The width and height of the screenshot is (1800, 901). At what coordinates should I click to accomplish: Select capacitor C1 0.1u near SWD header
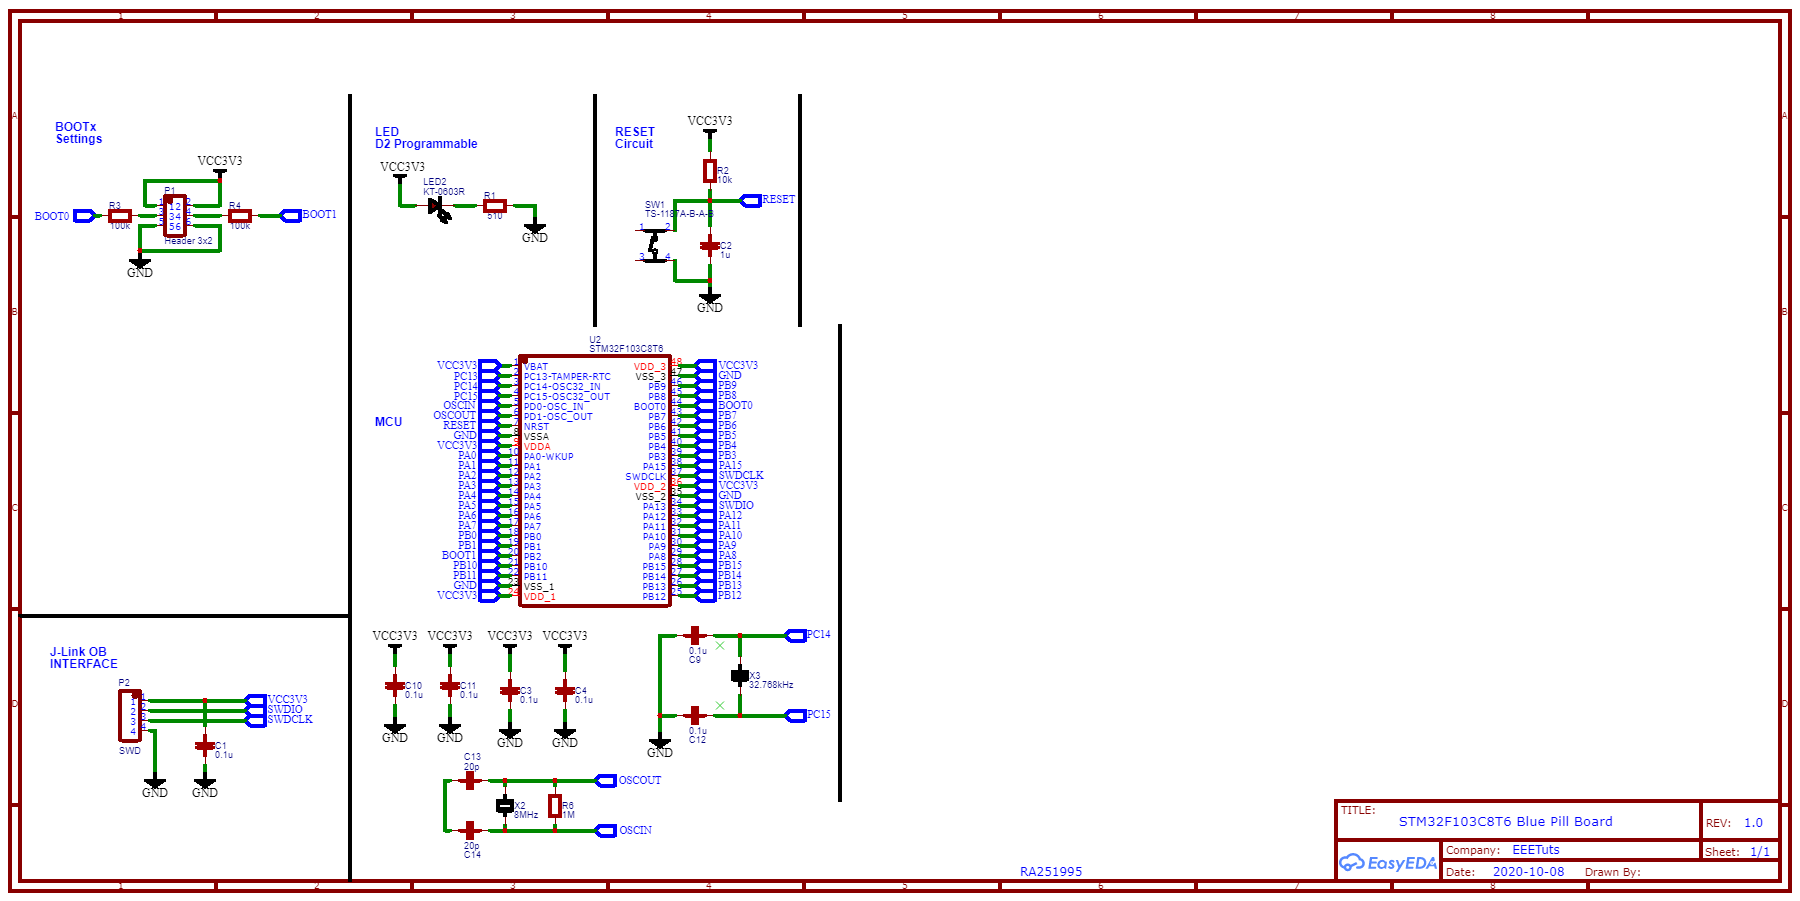[205, 746]
